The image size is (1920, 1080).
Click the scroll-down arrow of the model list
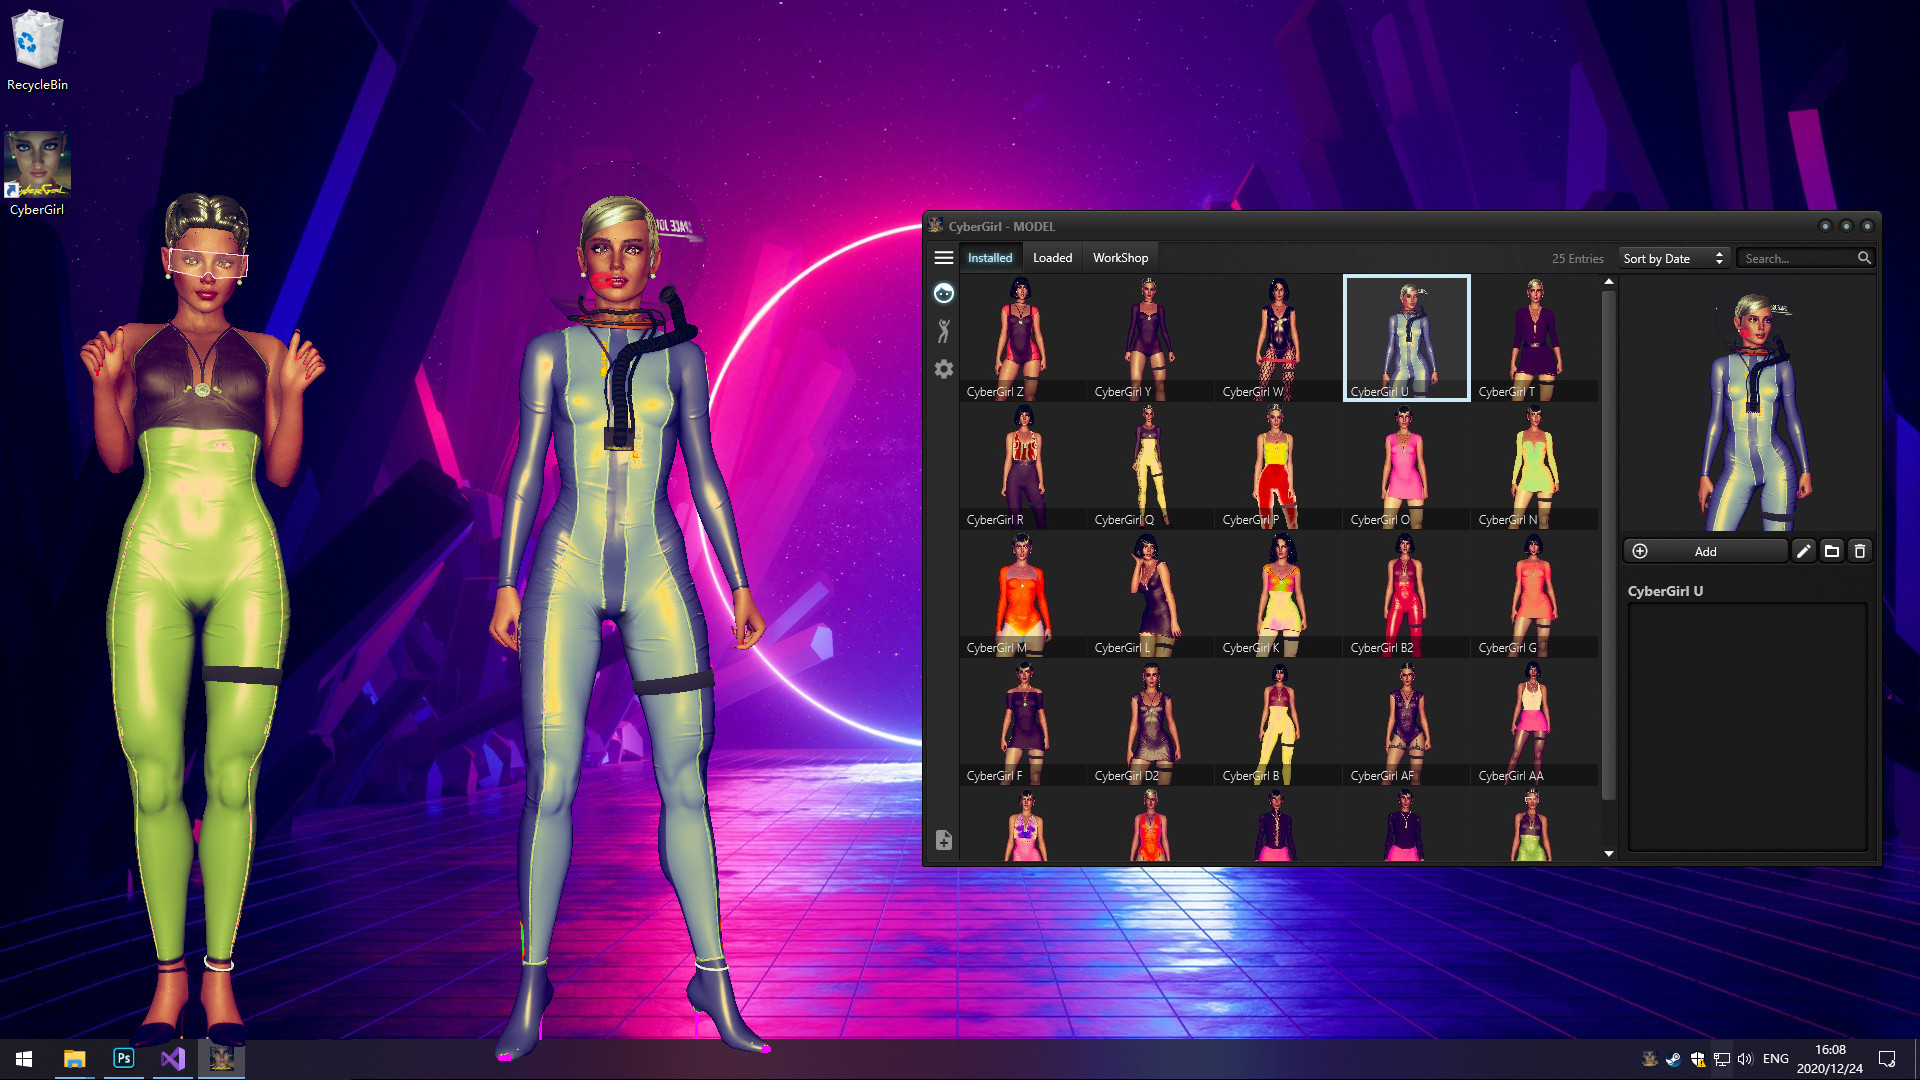pos(1608,854)
